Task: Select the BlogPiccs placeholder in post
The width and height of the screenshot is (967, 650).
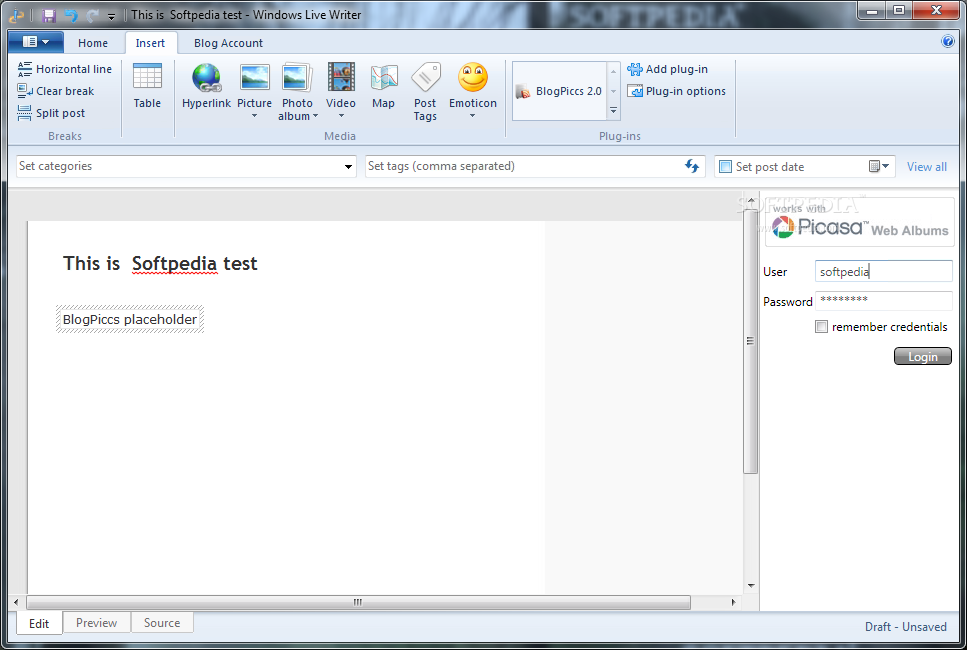Action: pyautogui.click(x=130, y=319)
